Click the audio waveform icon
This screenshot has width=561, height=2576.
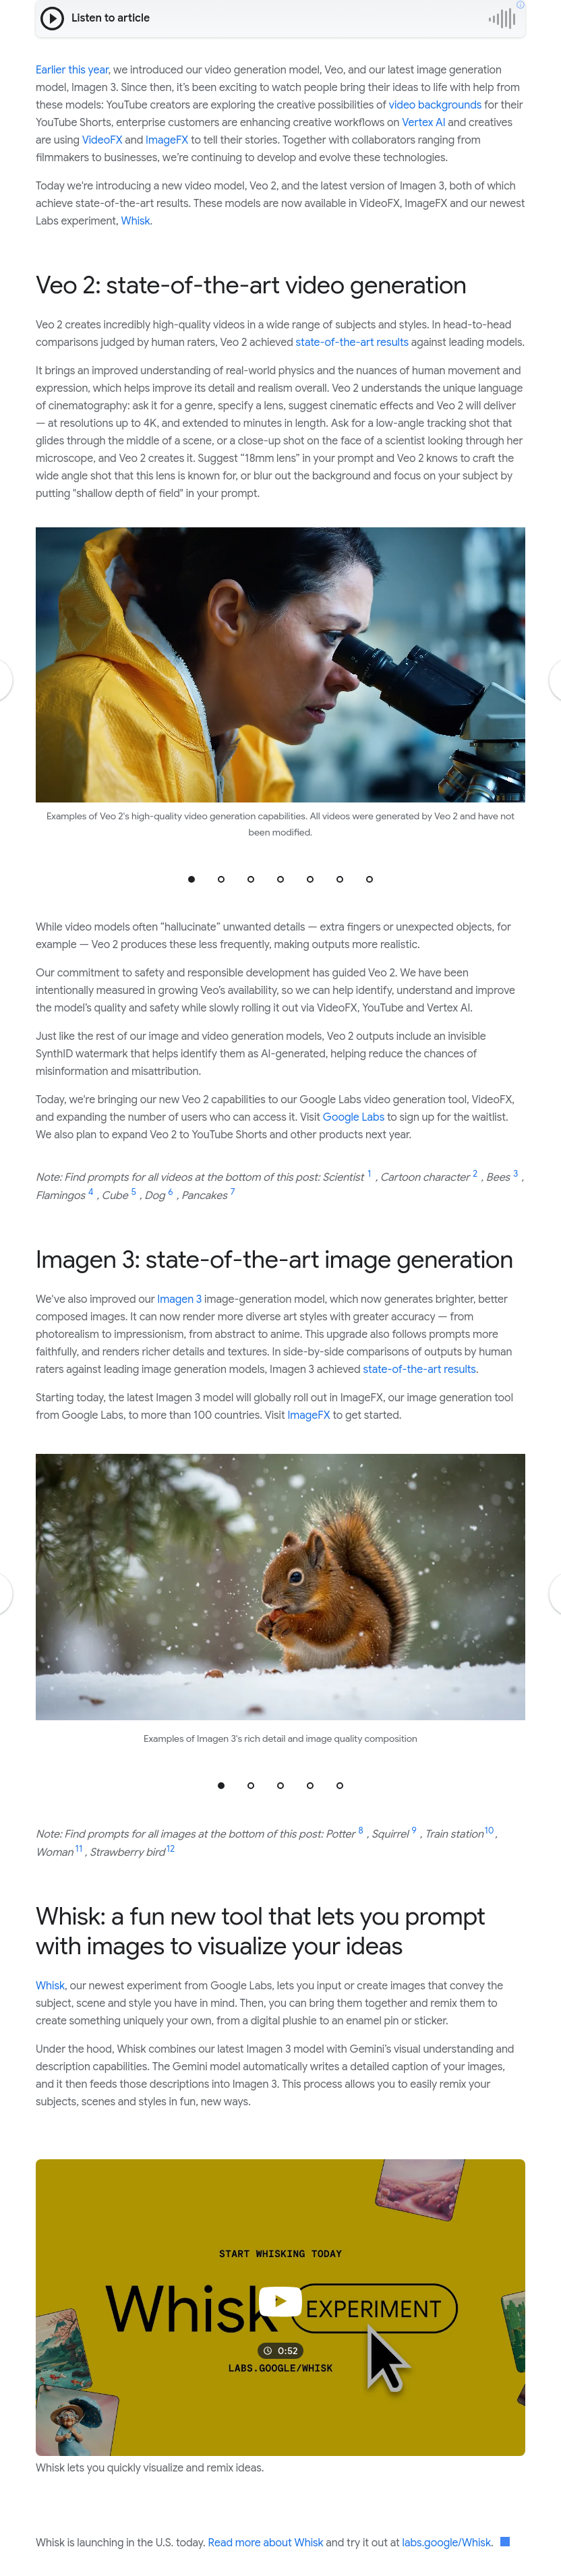pyautogui.click(x=502, y=18)
